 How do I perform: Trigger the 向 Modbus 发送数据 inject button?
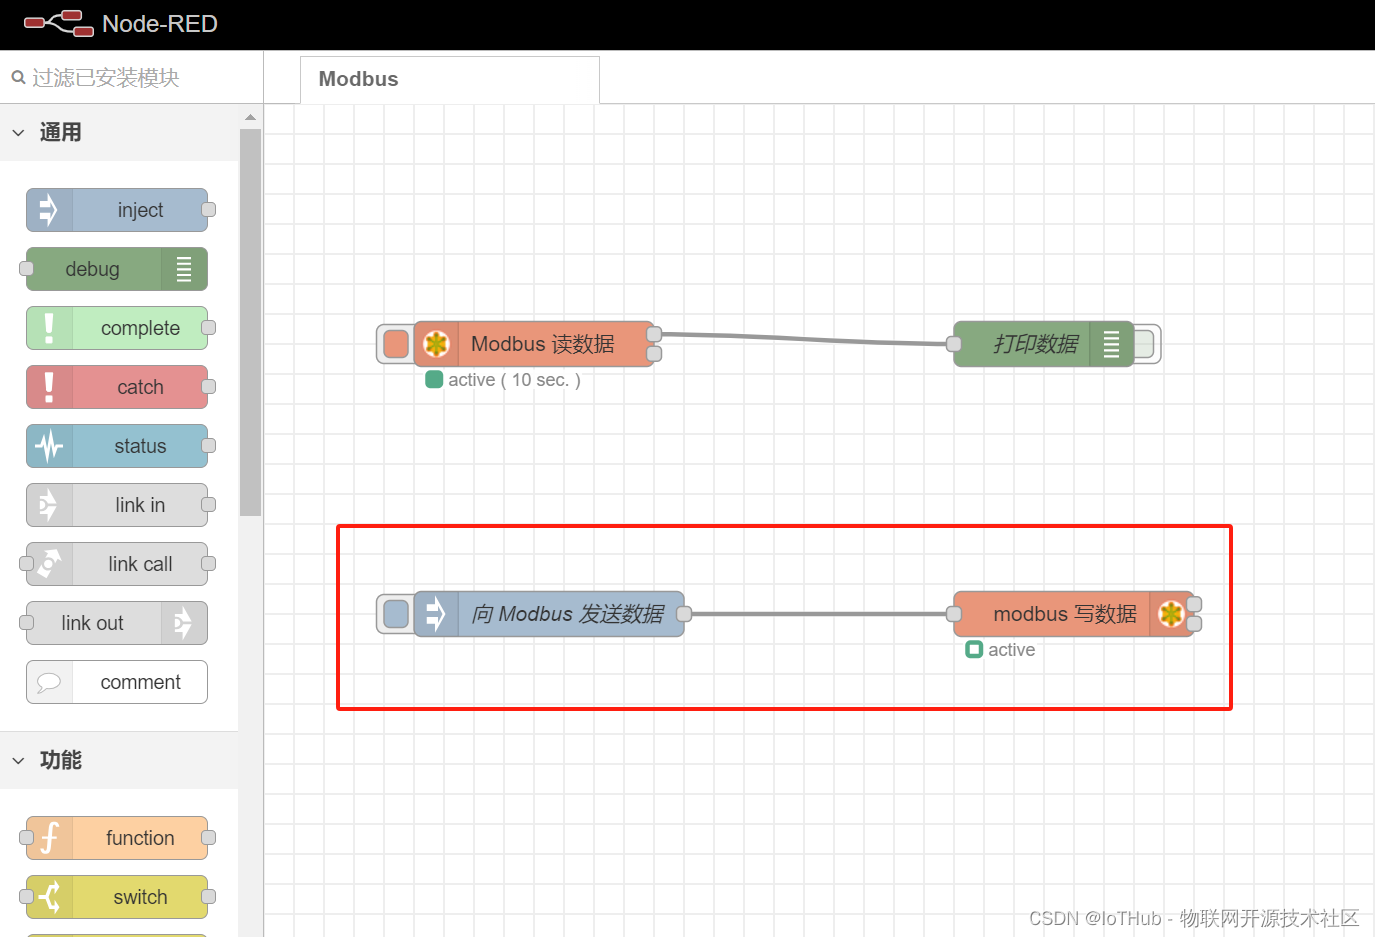(x=396, y=614)
